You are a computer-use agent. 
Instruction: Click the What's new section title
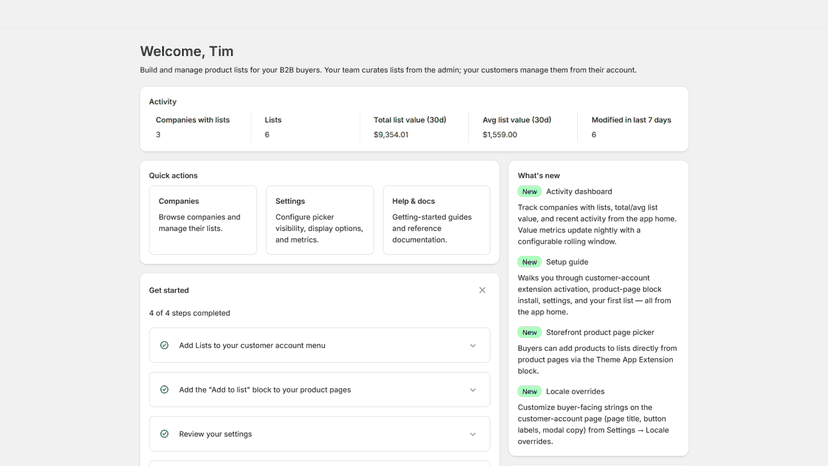coord(539,175)
